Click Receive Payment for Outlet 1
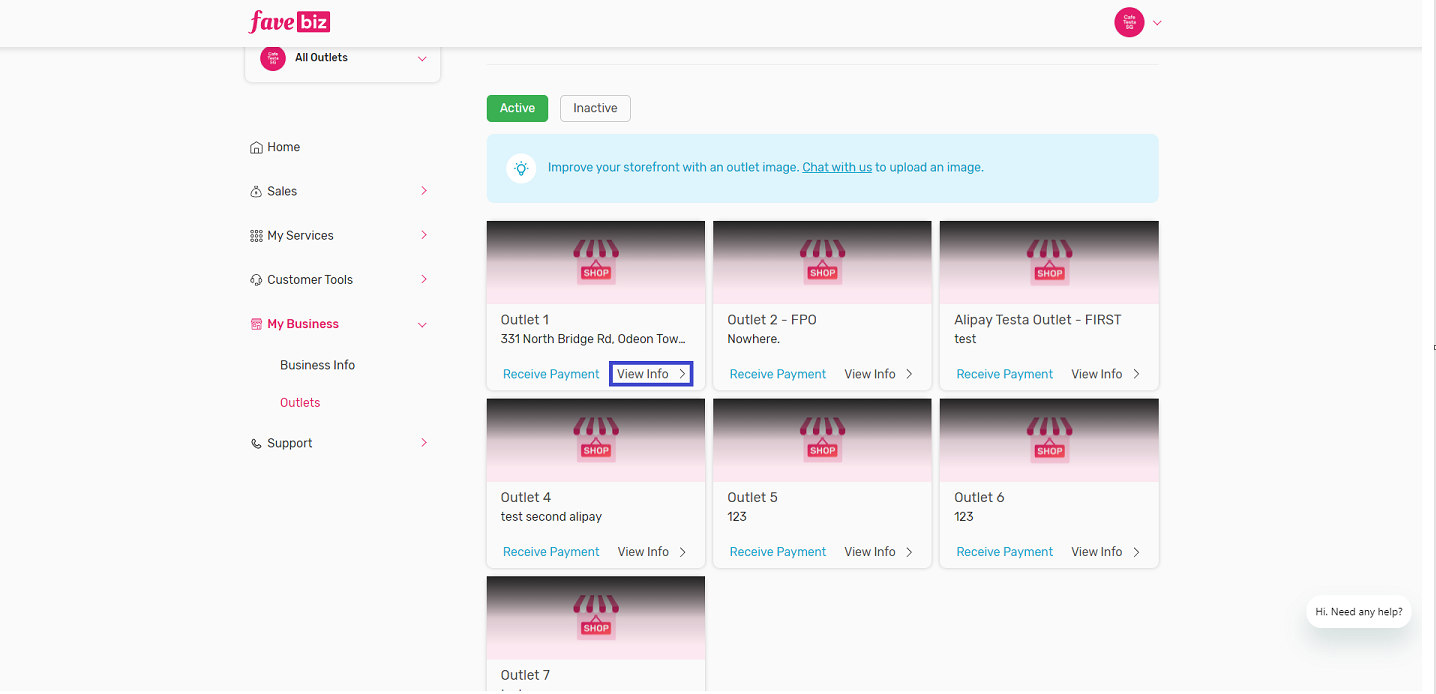The width and height of the screenshot is (1436, 694). click(x=551, y=374)
